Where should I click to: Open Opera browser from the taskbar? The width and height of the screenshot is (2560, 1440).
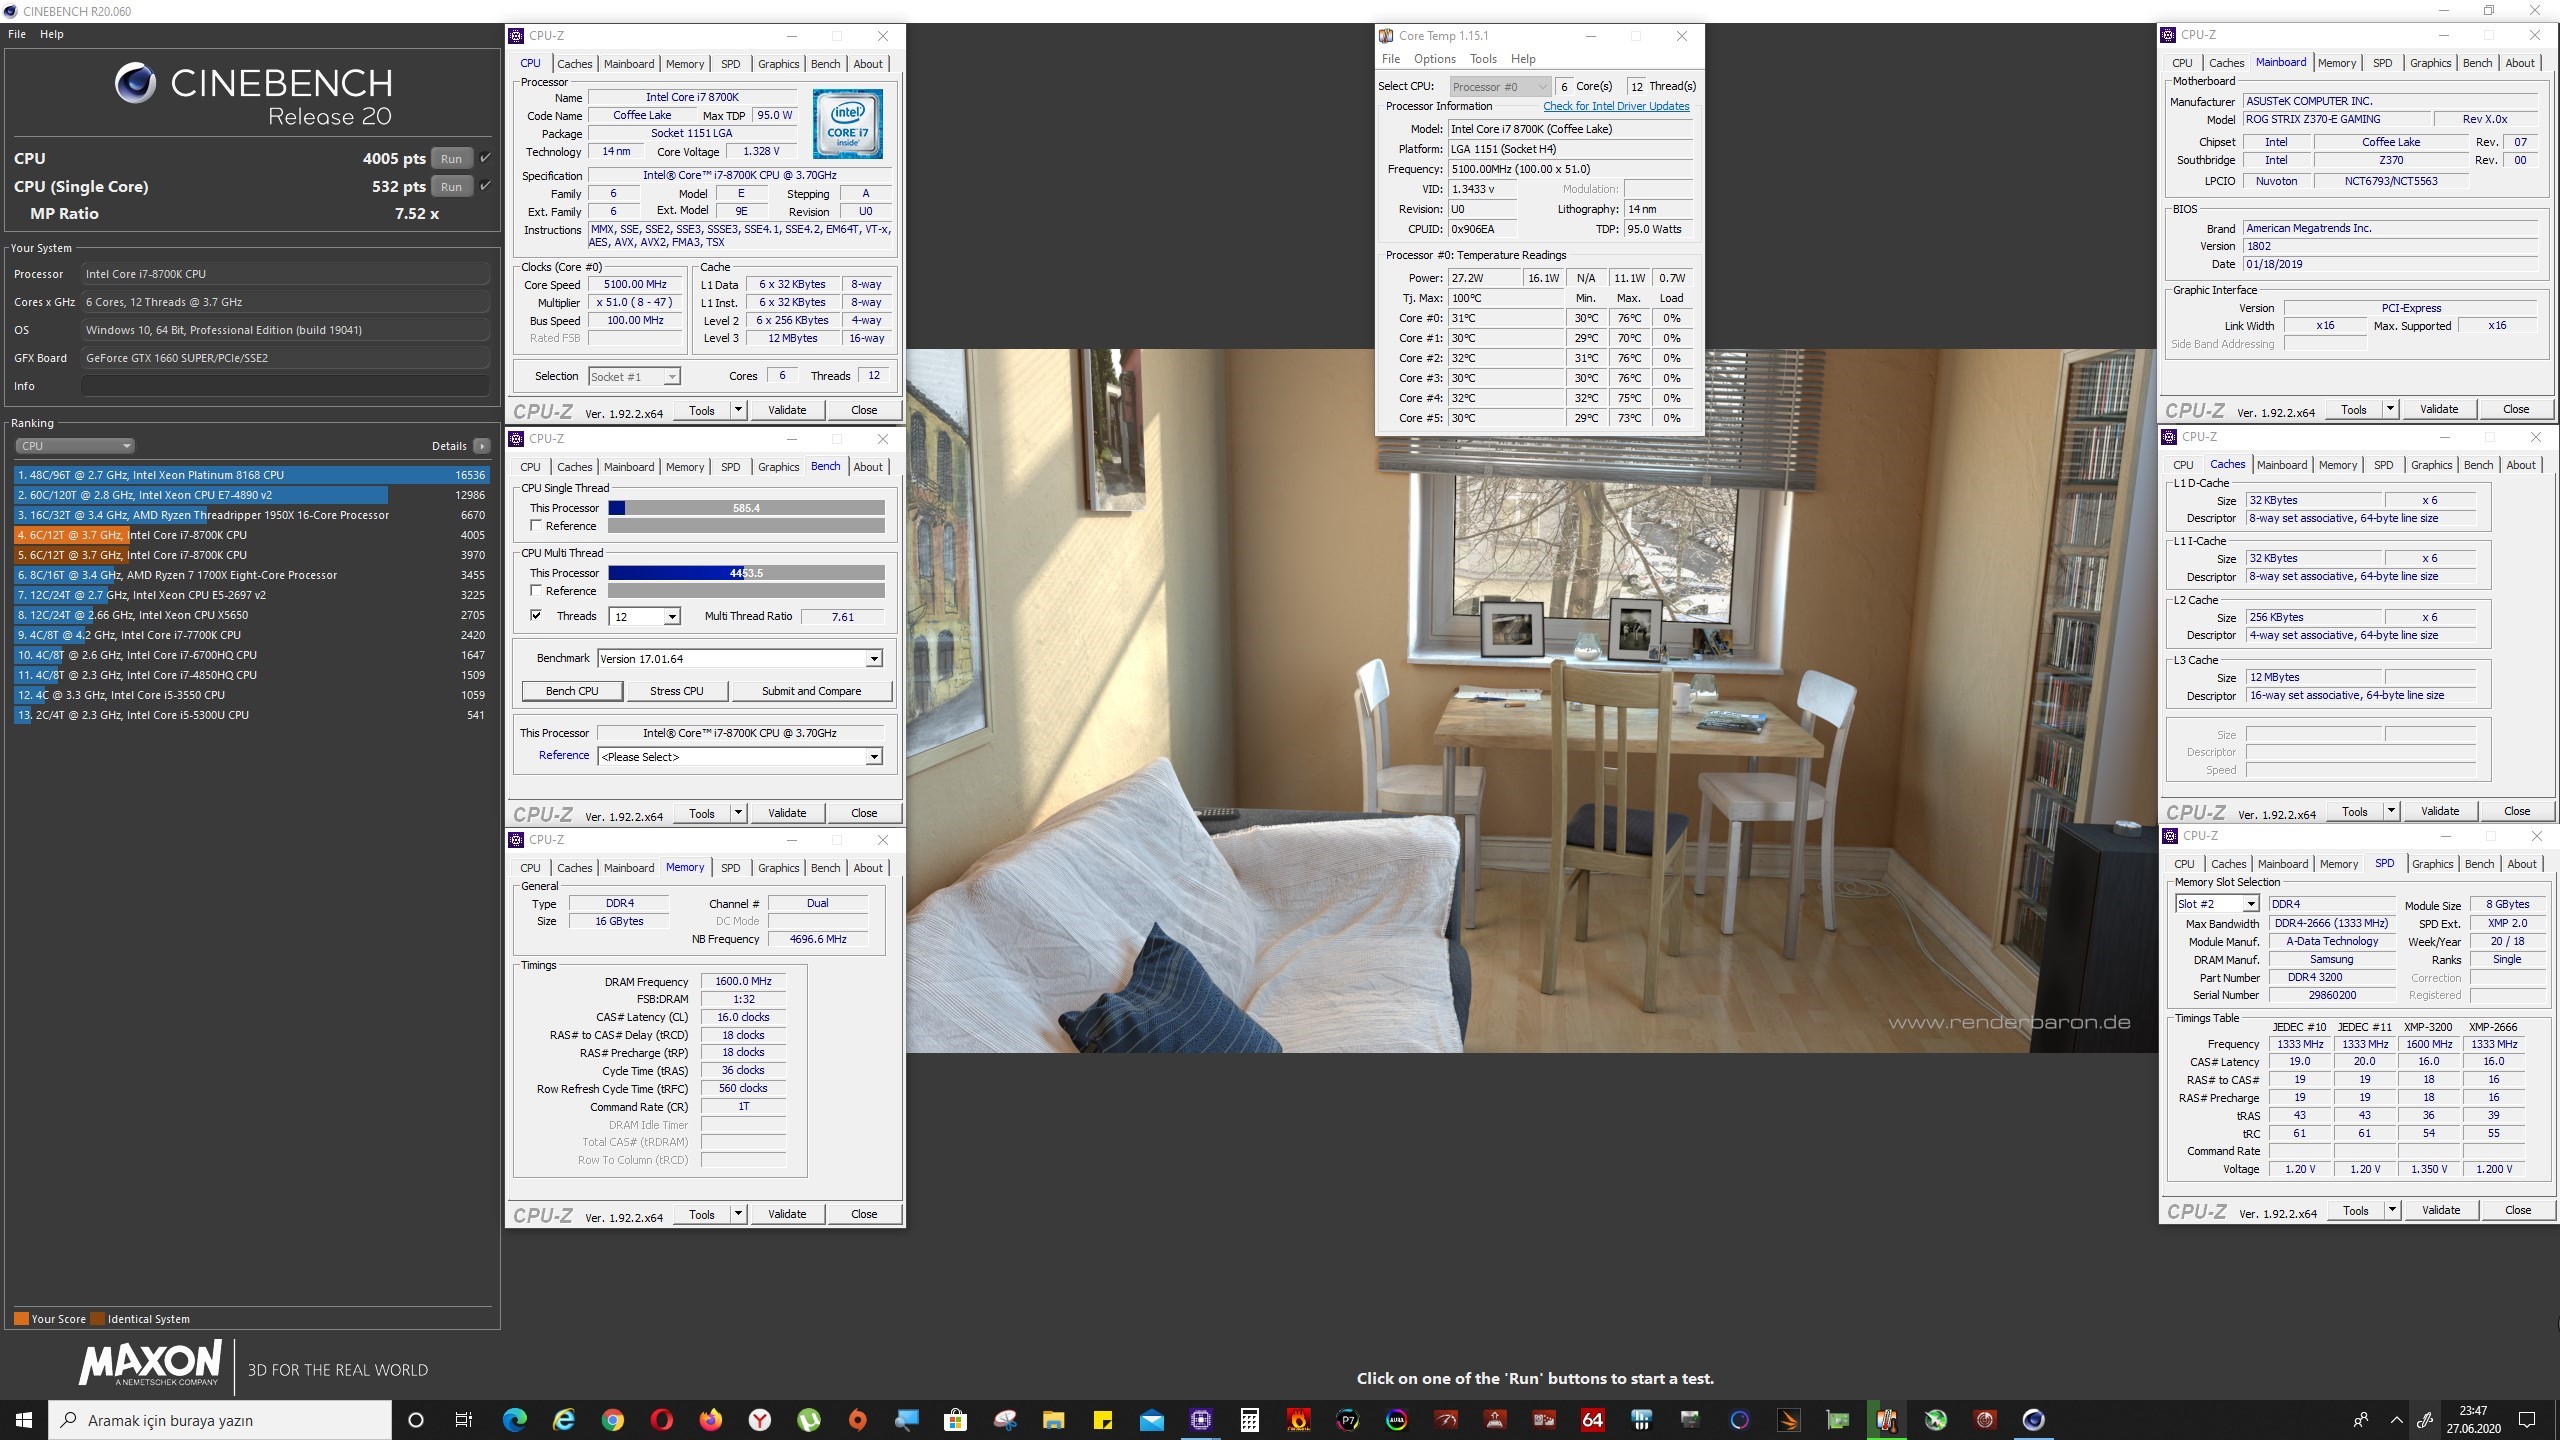pyautogui.click(x=662, y=1419)
